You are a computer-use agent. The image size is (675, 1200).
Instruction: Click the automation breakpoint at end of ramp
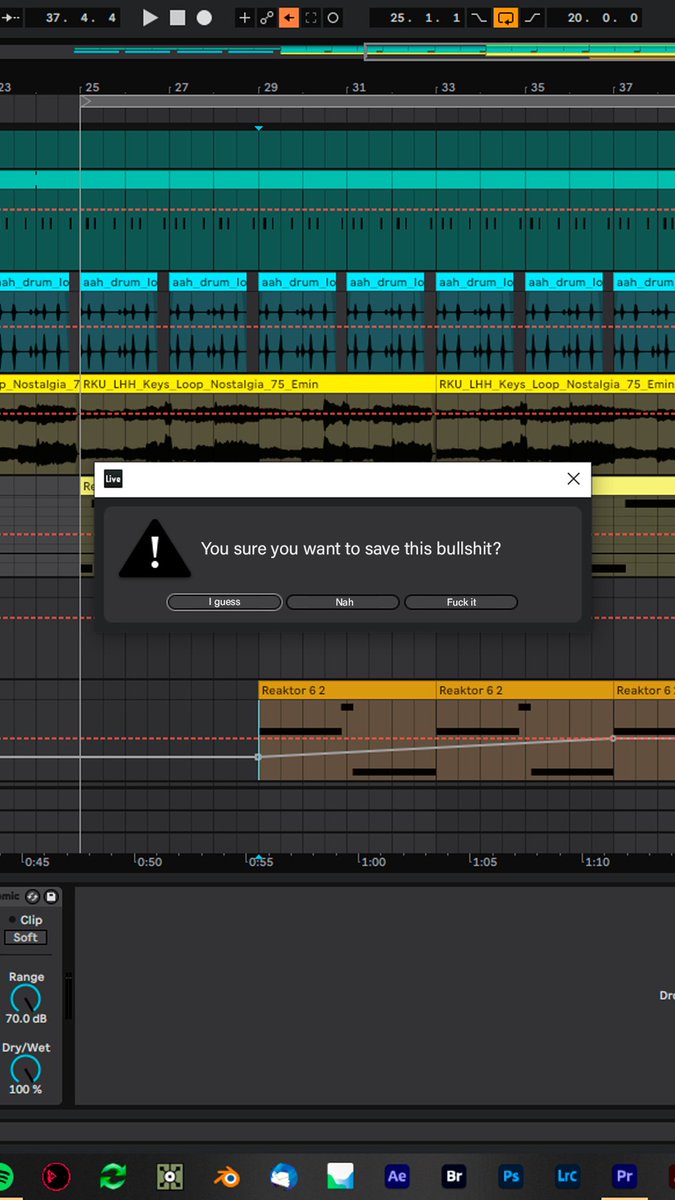coord(613,738)
